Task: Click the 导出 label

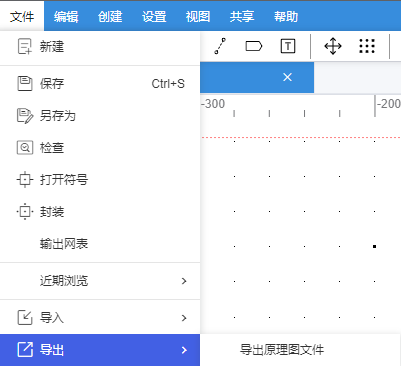Action: (x=52, y=350)
